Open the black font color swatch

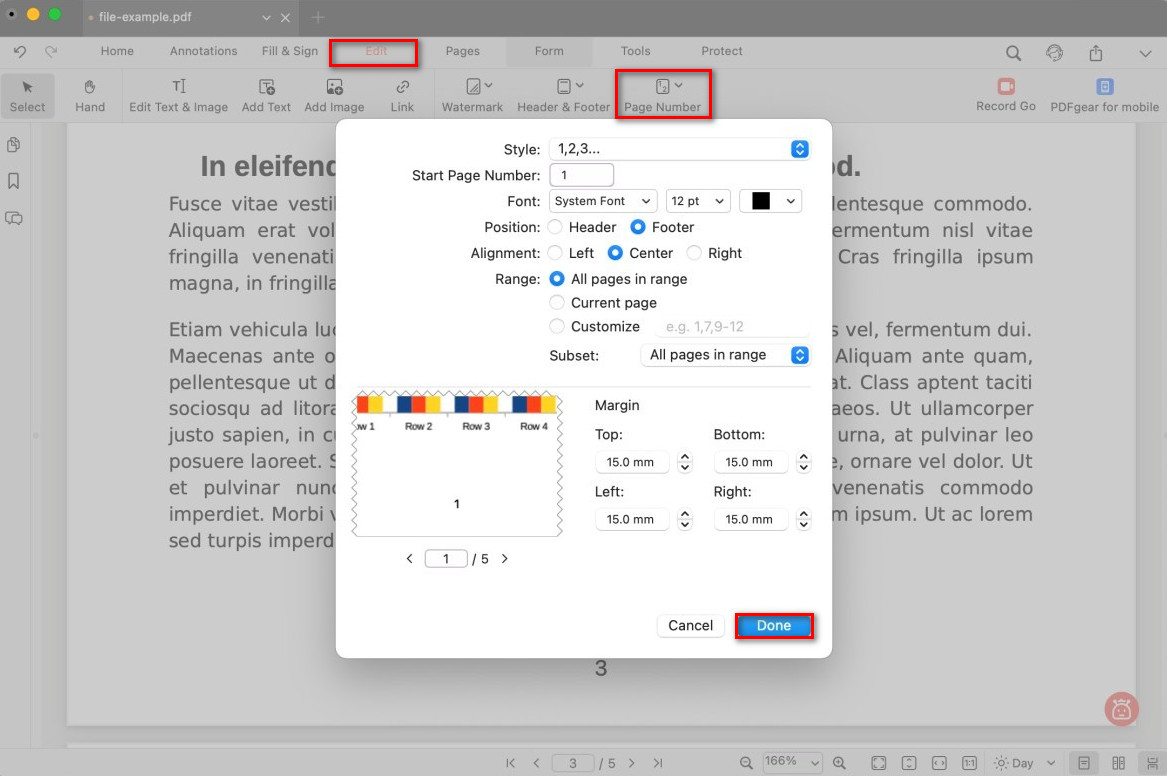click(x=770, y=201)
